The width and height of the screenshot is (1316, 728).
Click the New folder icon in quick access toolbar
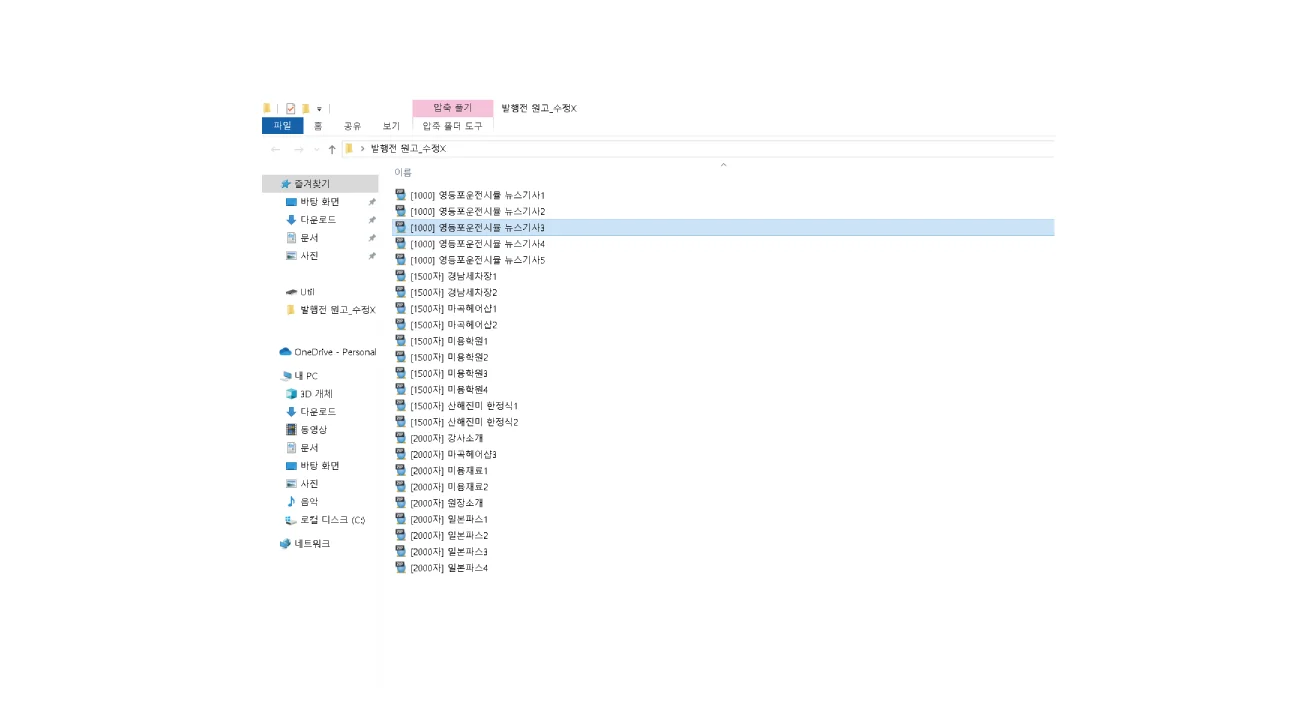(305, 108)
